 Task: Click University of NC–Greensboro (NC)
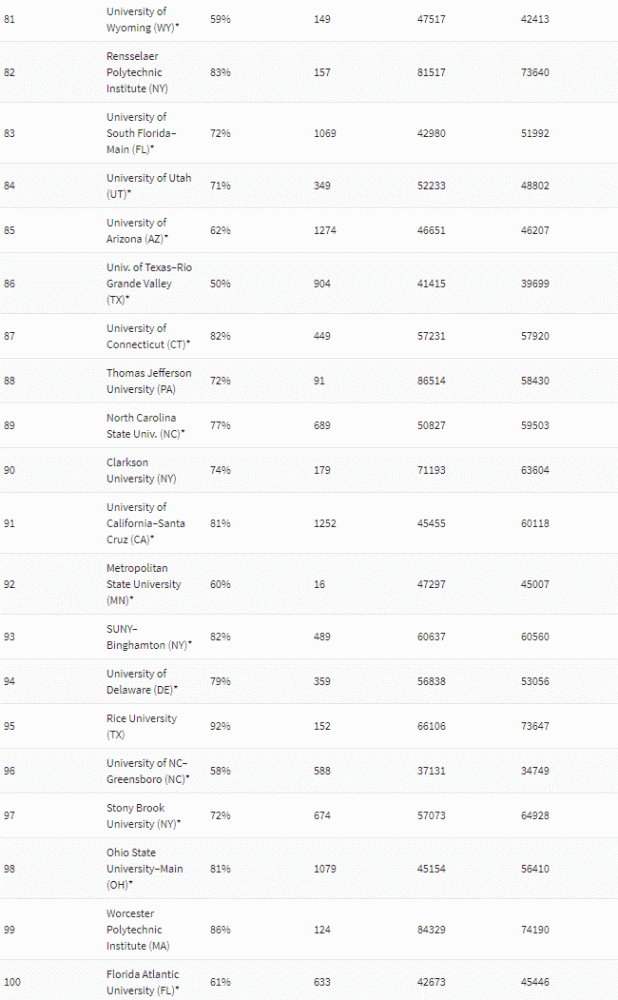click(x=146, y=771)
